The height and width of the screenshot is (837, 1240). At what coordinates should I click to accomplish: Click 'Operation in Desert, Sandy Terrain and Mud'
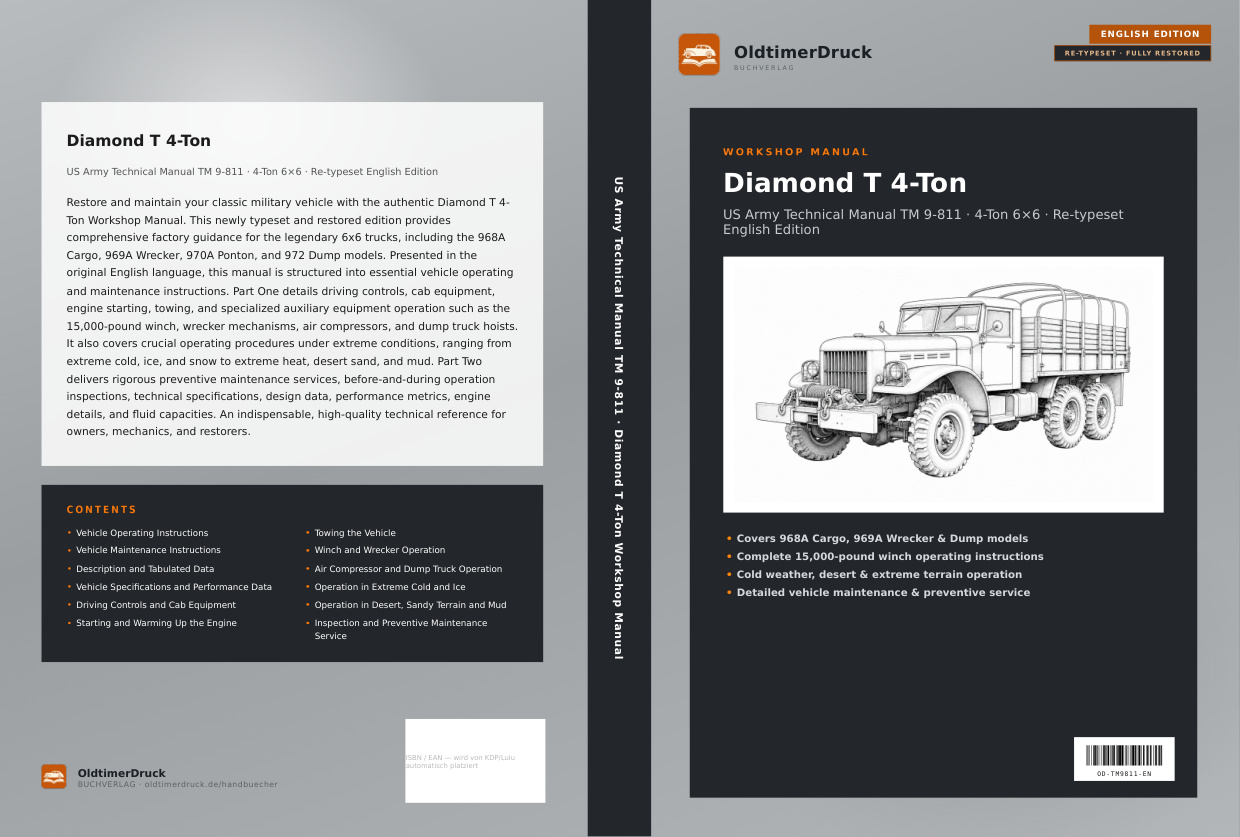click(410, 605)
